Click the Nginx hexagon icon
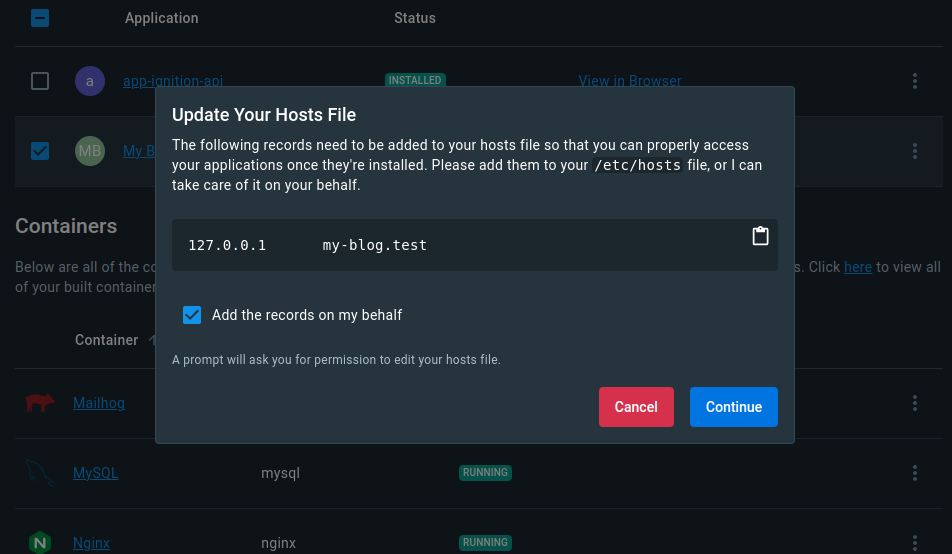 pos(40,543)
